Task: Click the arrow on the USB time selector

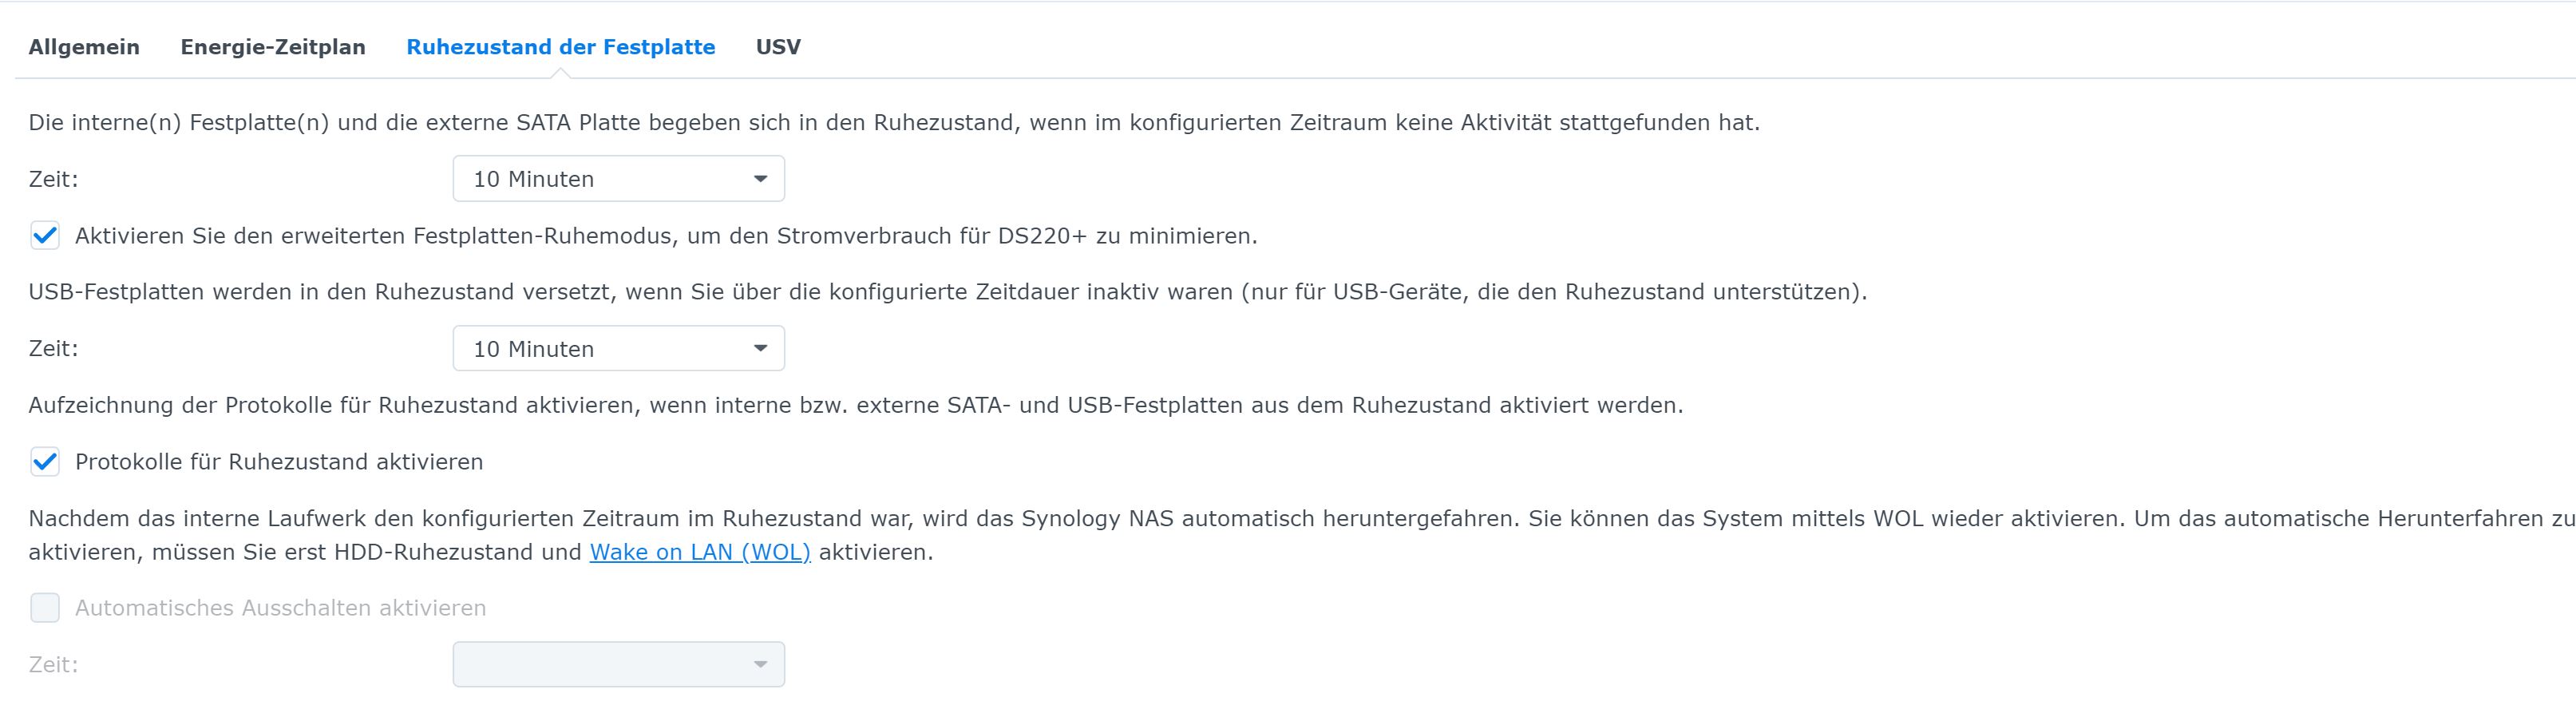Action: pyautogui.click(x=760, y=348)
